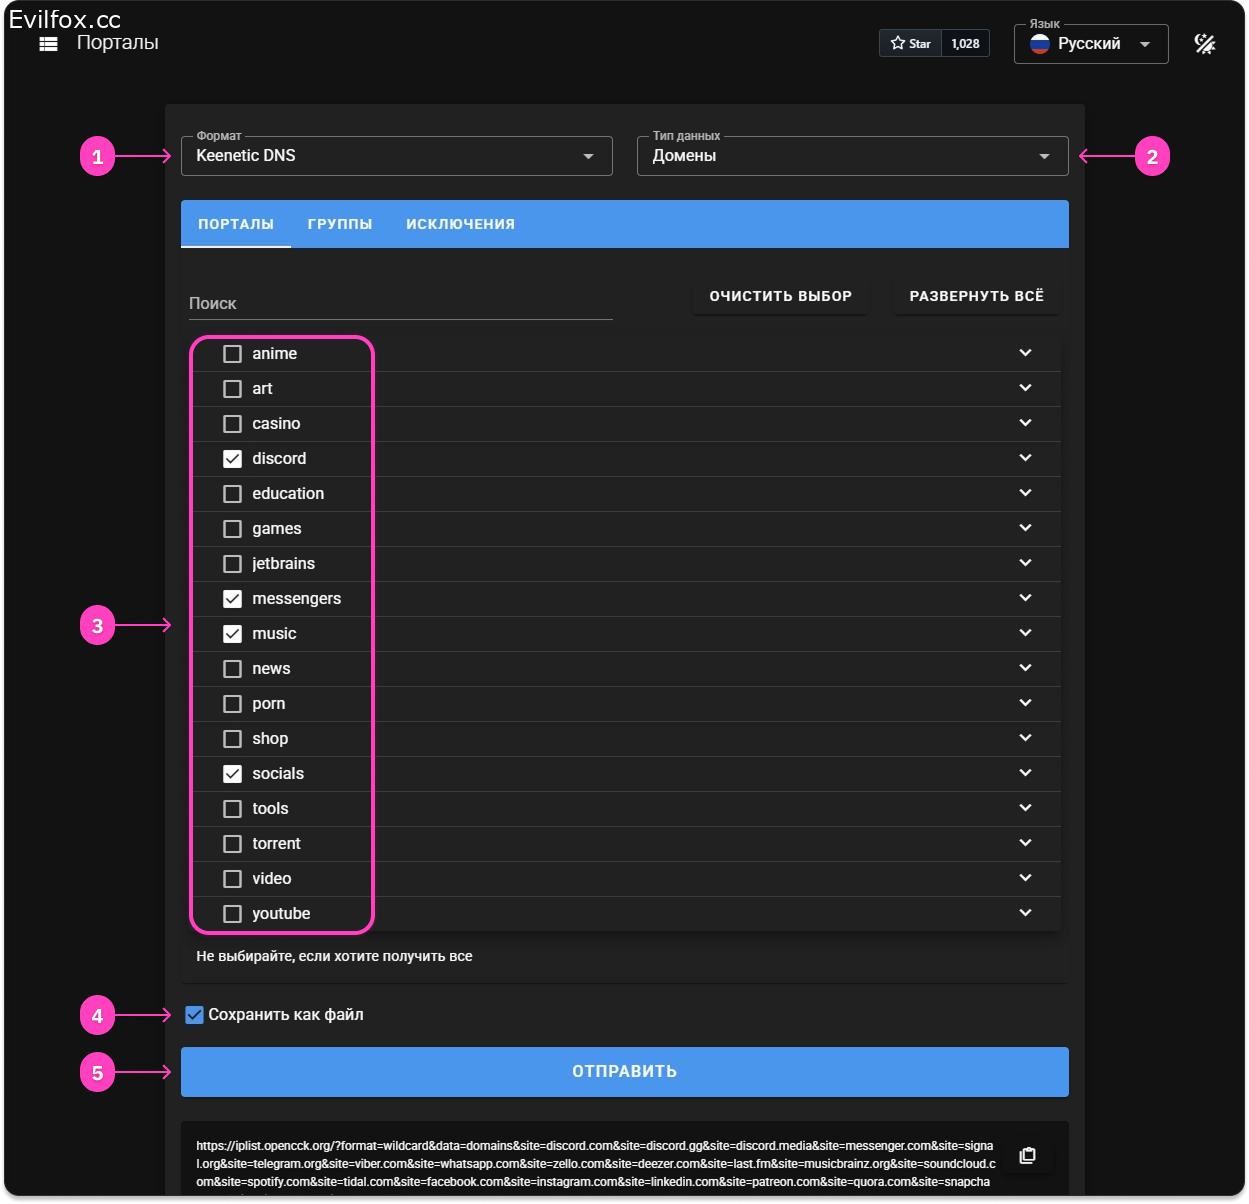
Task: Click the star count 1,028
Action: point(965,44)
